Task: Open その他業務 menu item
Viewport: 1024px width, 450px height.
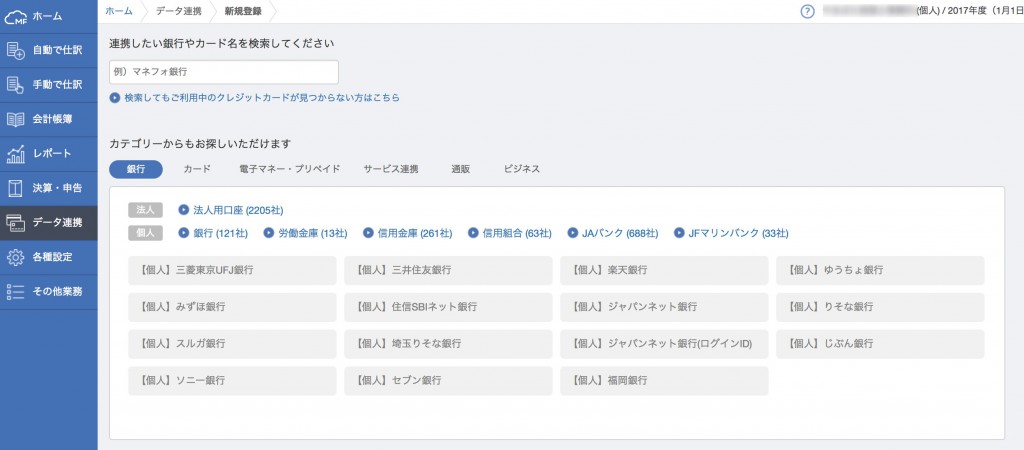Action: click(x=49, y=291)
